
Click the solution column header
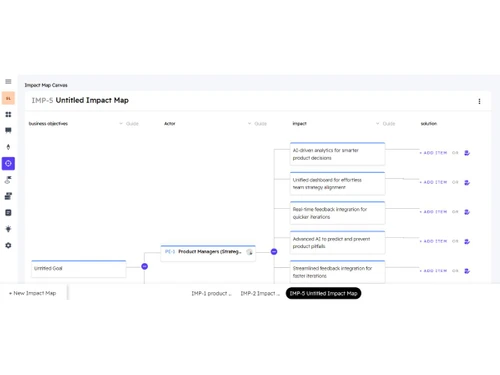coord(429,124)
